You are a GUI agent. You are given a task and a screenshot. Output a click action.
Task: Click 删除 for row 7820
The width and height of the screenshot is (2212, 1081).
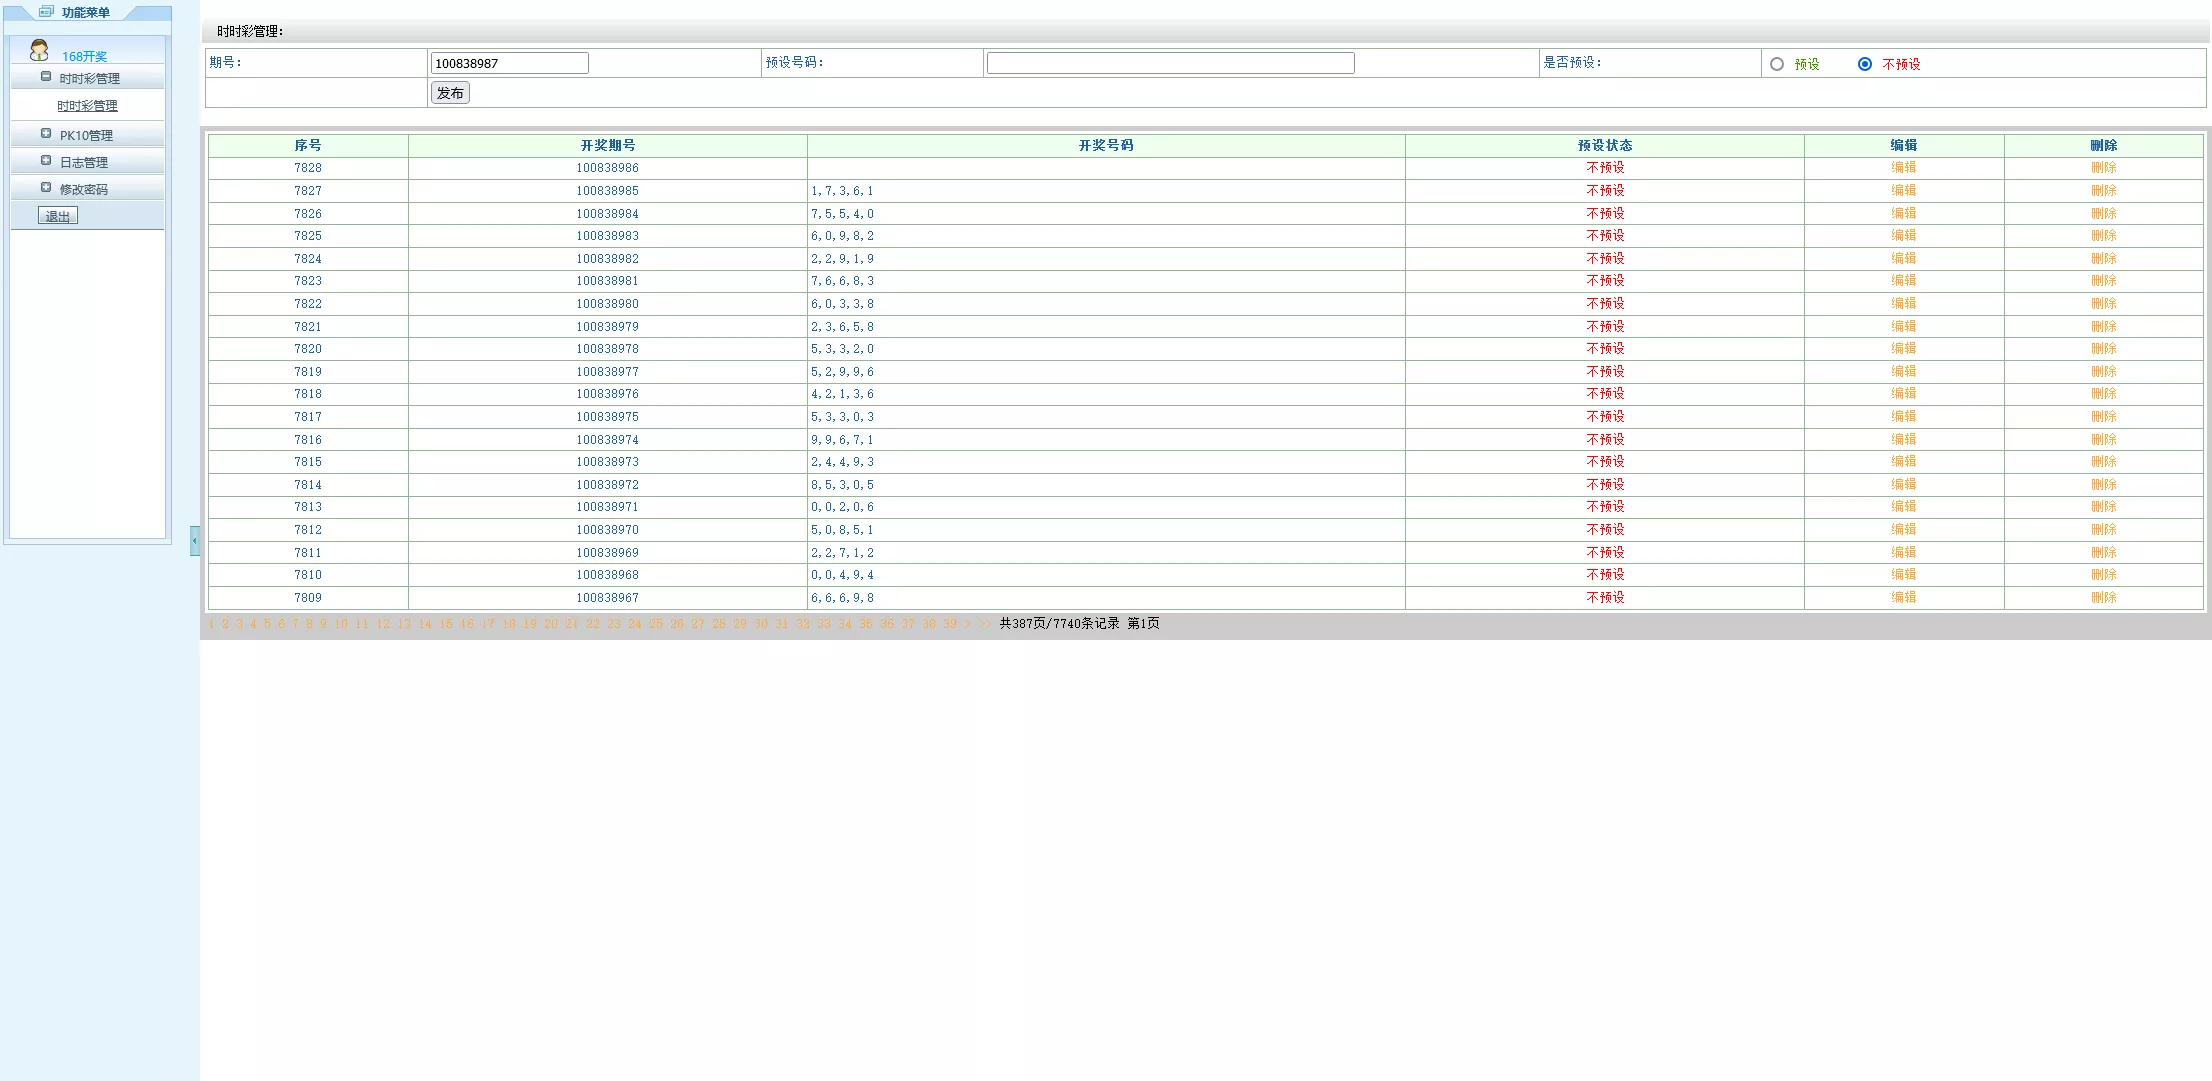2103,349
